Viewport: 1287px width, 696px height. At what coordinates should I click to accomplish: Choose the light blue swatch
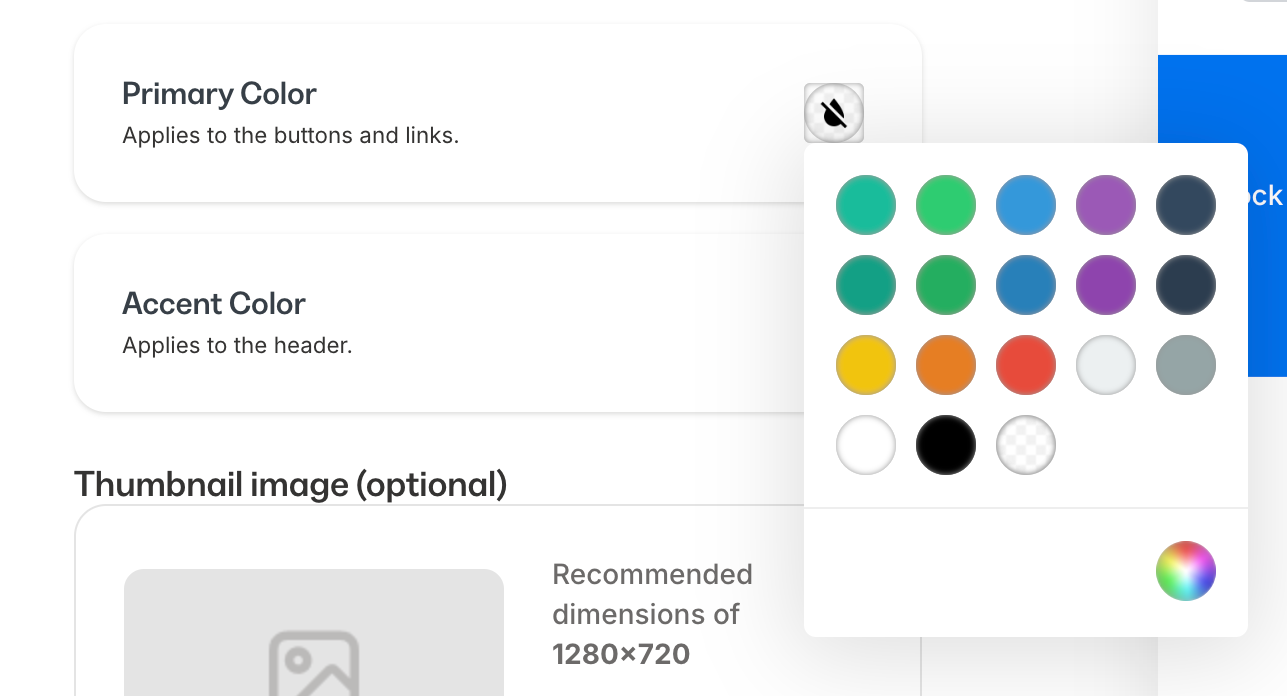(1025, 205)
